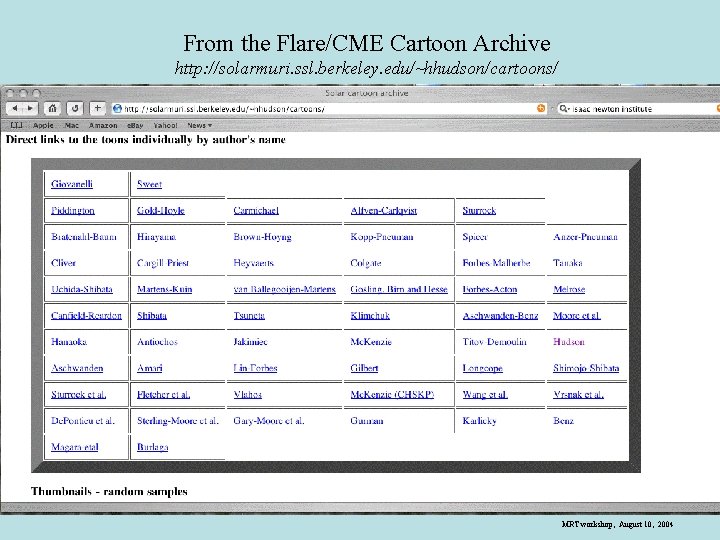Click the browser Back arrow button

pos(14,108)
